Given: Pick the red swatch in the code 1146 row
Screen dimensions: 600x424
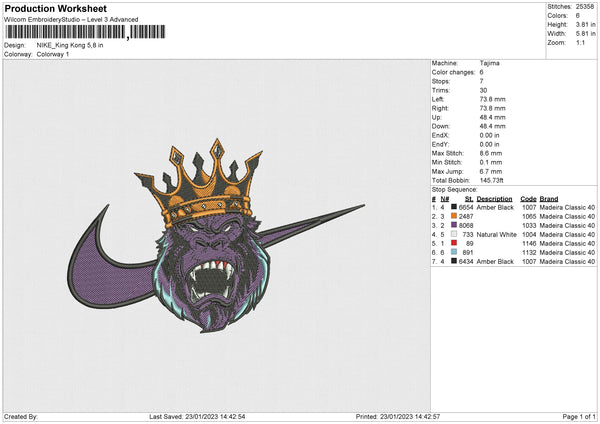Looking at the screenshot, I should 454,243.
